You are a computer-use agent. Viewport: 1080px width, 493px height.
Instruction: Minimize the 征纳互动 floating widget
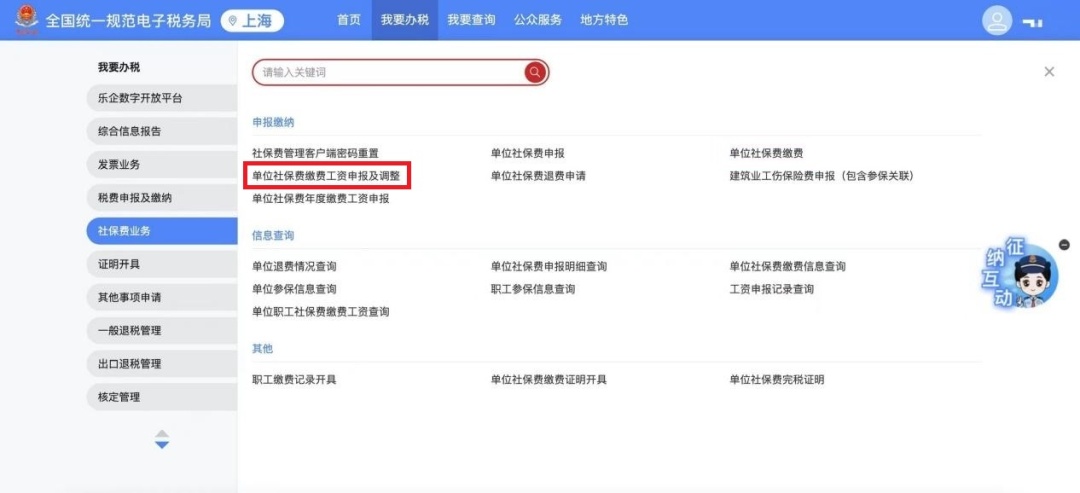(1064, 244)
